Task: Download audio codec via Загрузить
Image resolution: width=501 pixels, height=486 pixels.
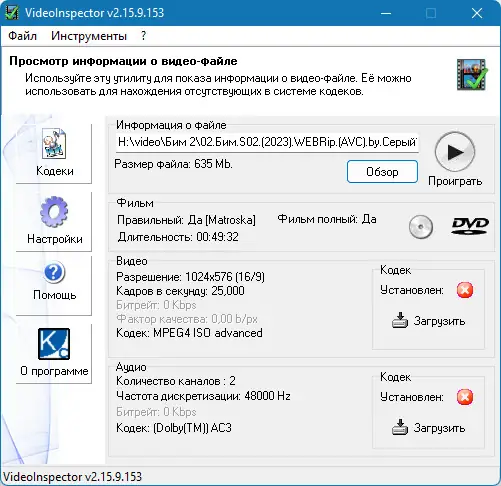Action: [428, 428]
